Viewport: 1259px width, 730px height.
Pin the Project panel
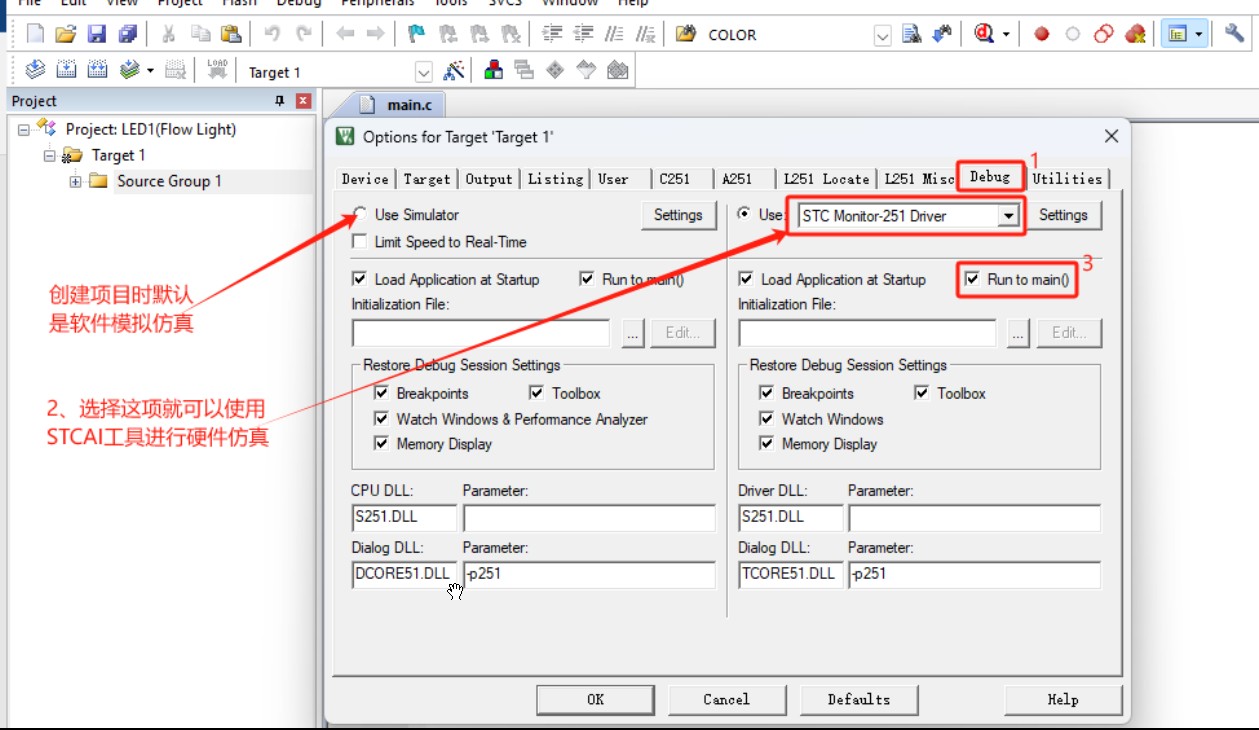click(280, 101)
